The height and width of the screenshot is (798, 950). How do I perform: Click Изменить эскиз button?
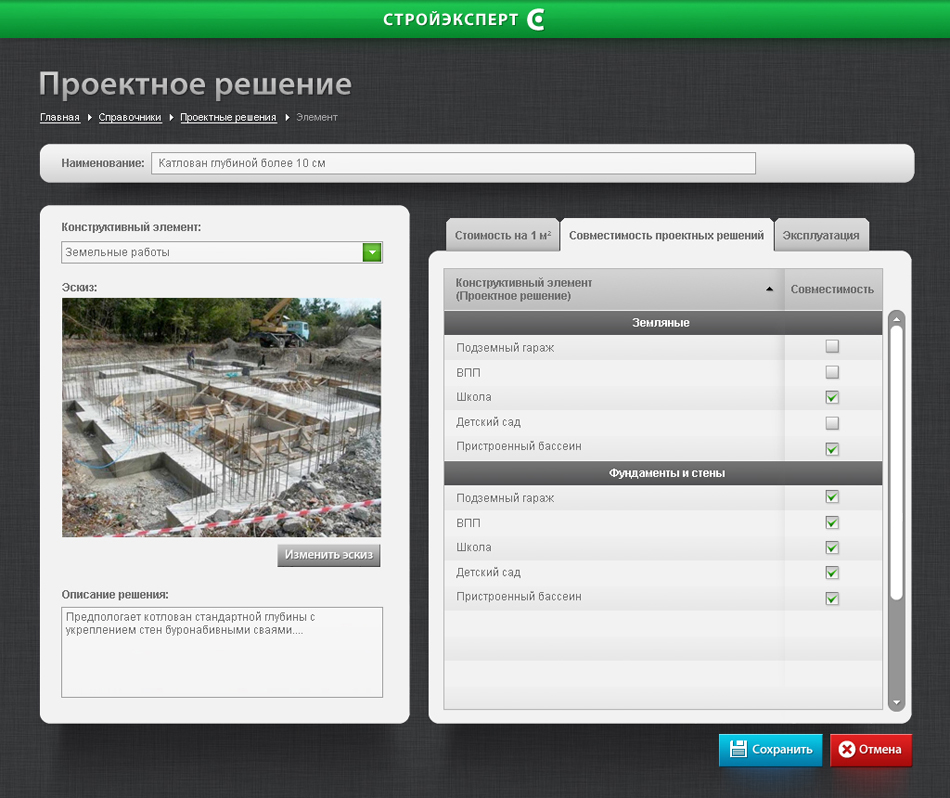coord(329,555)
